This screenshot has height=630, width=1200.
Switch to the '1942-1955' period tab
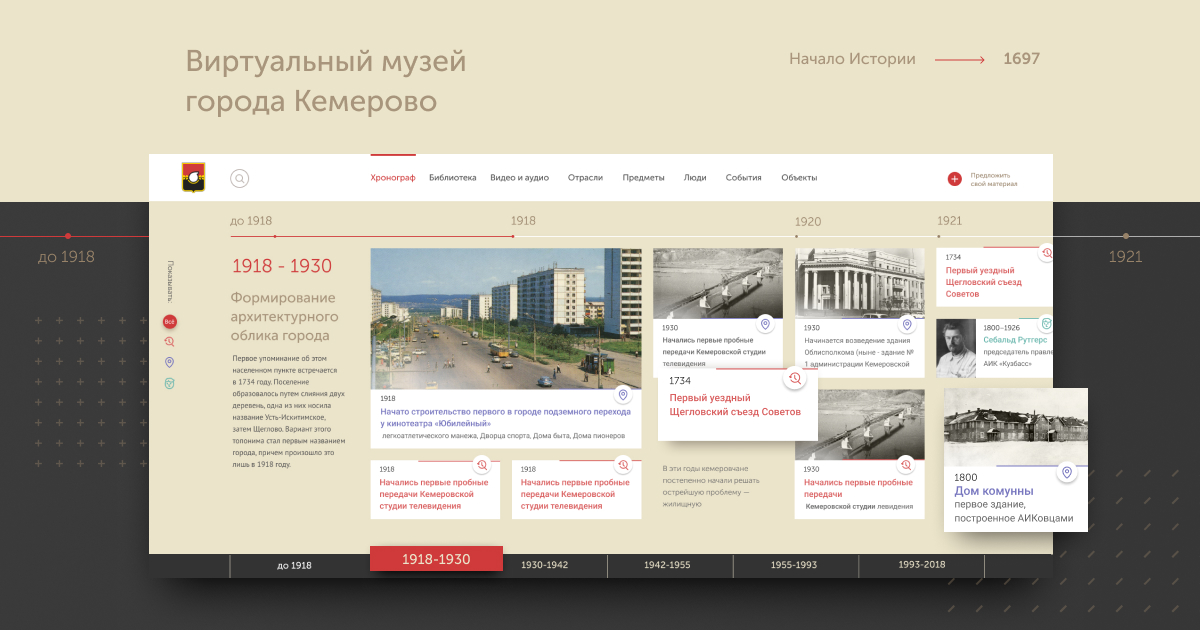pos(667,565)
